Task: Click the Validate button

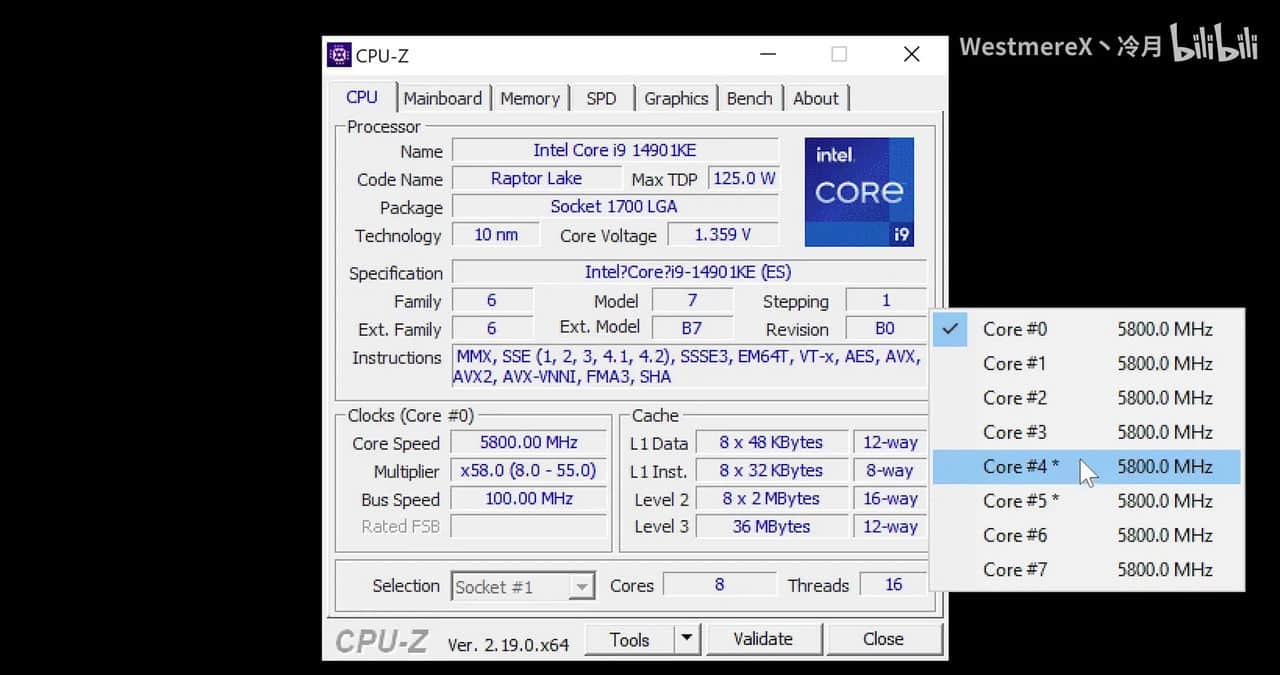Action: tap(763, 639)
